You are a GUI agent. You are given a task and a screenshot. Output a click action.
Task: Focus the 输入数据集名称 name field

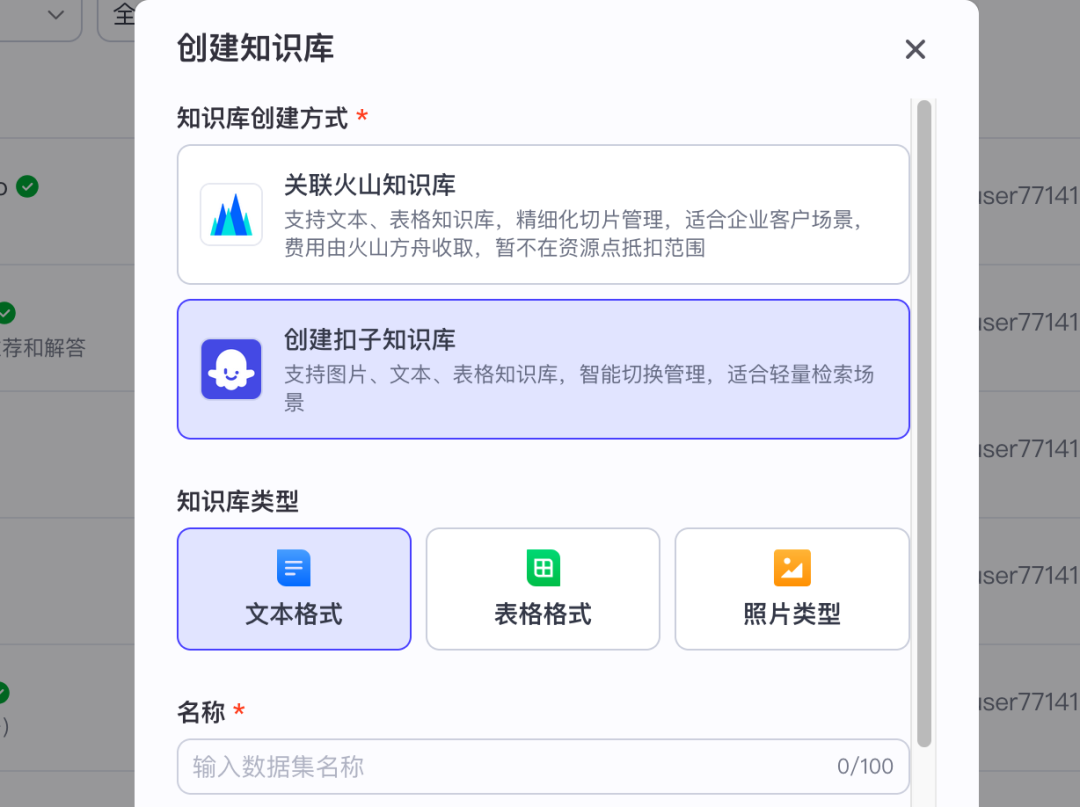click(x=500, y=767)
